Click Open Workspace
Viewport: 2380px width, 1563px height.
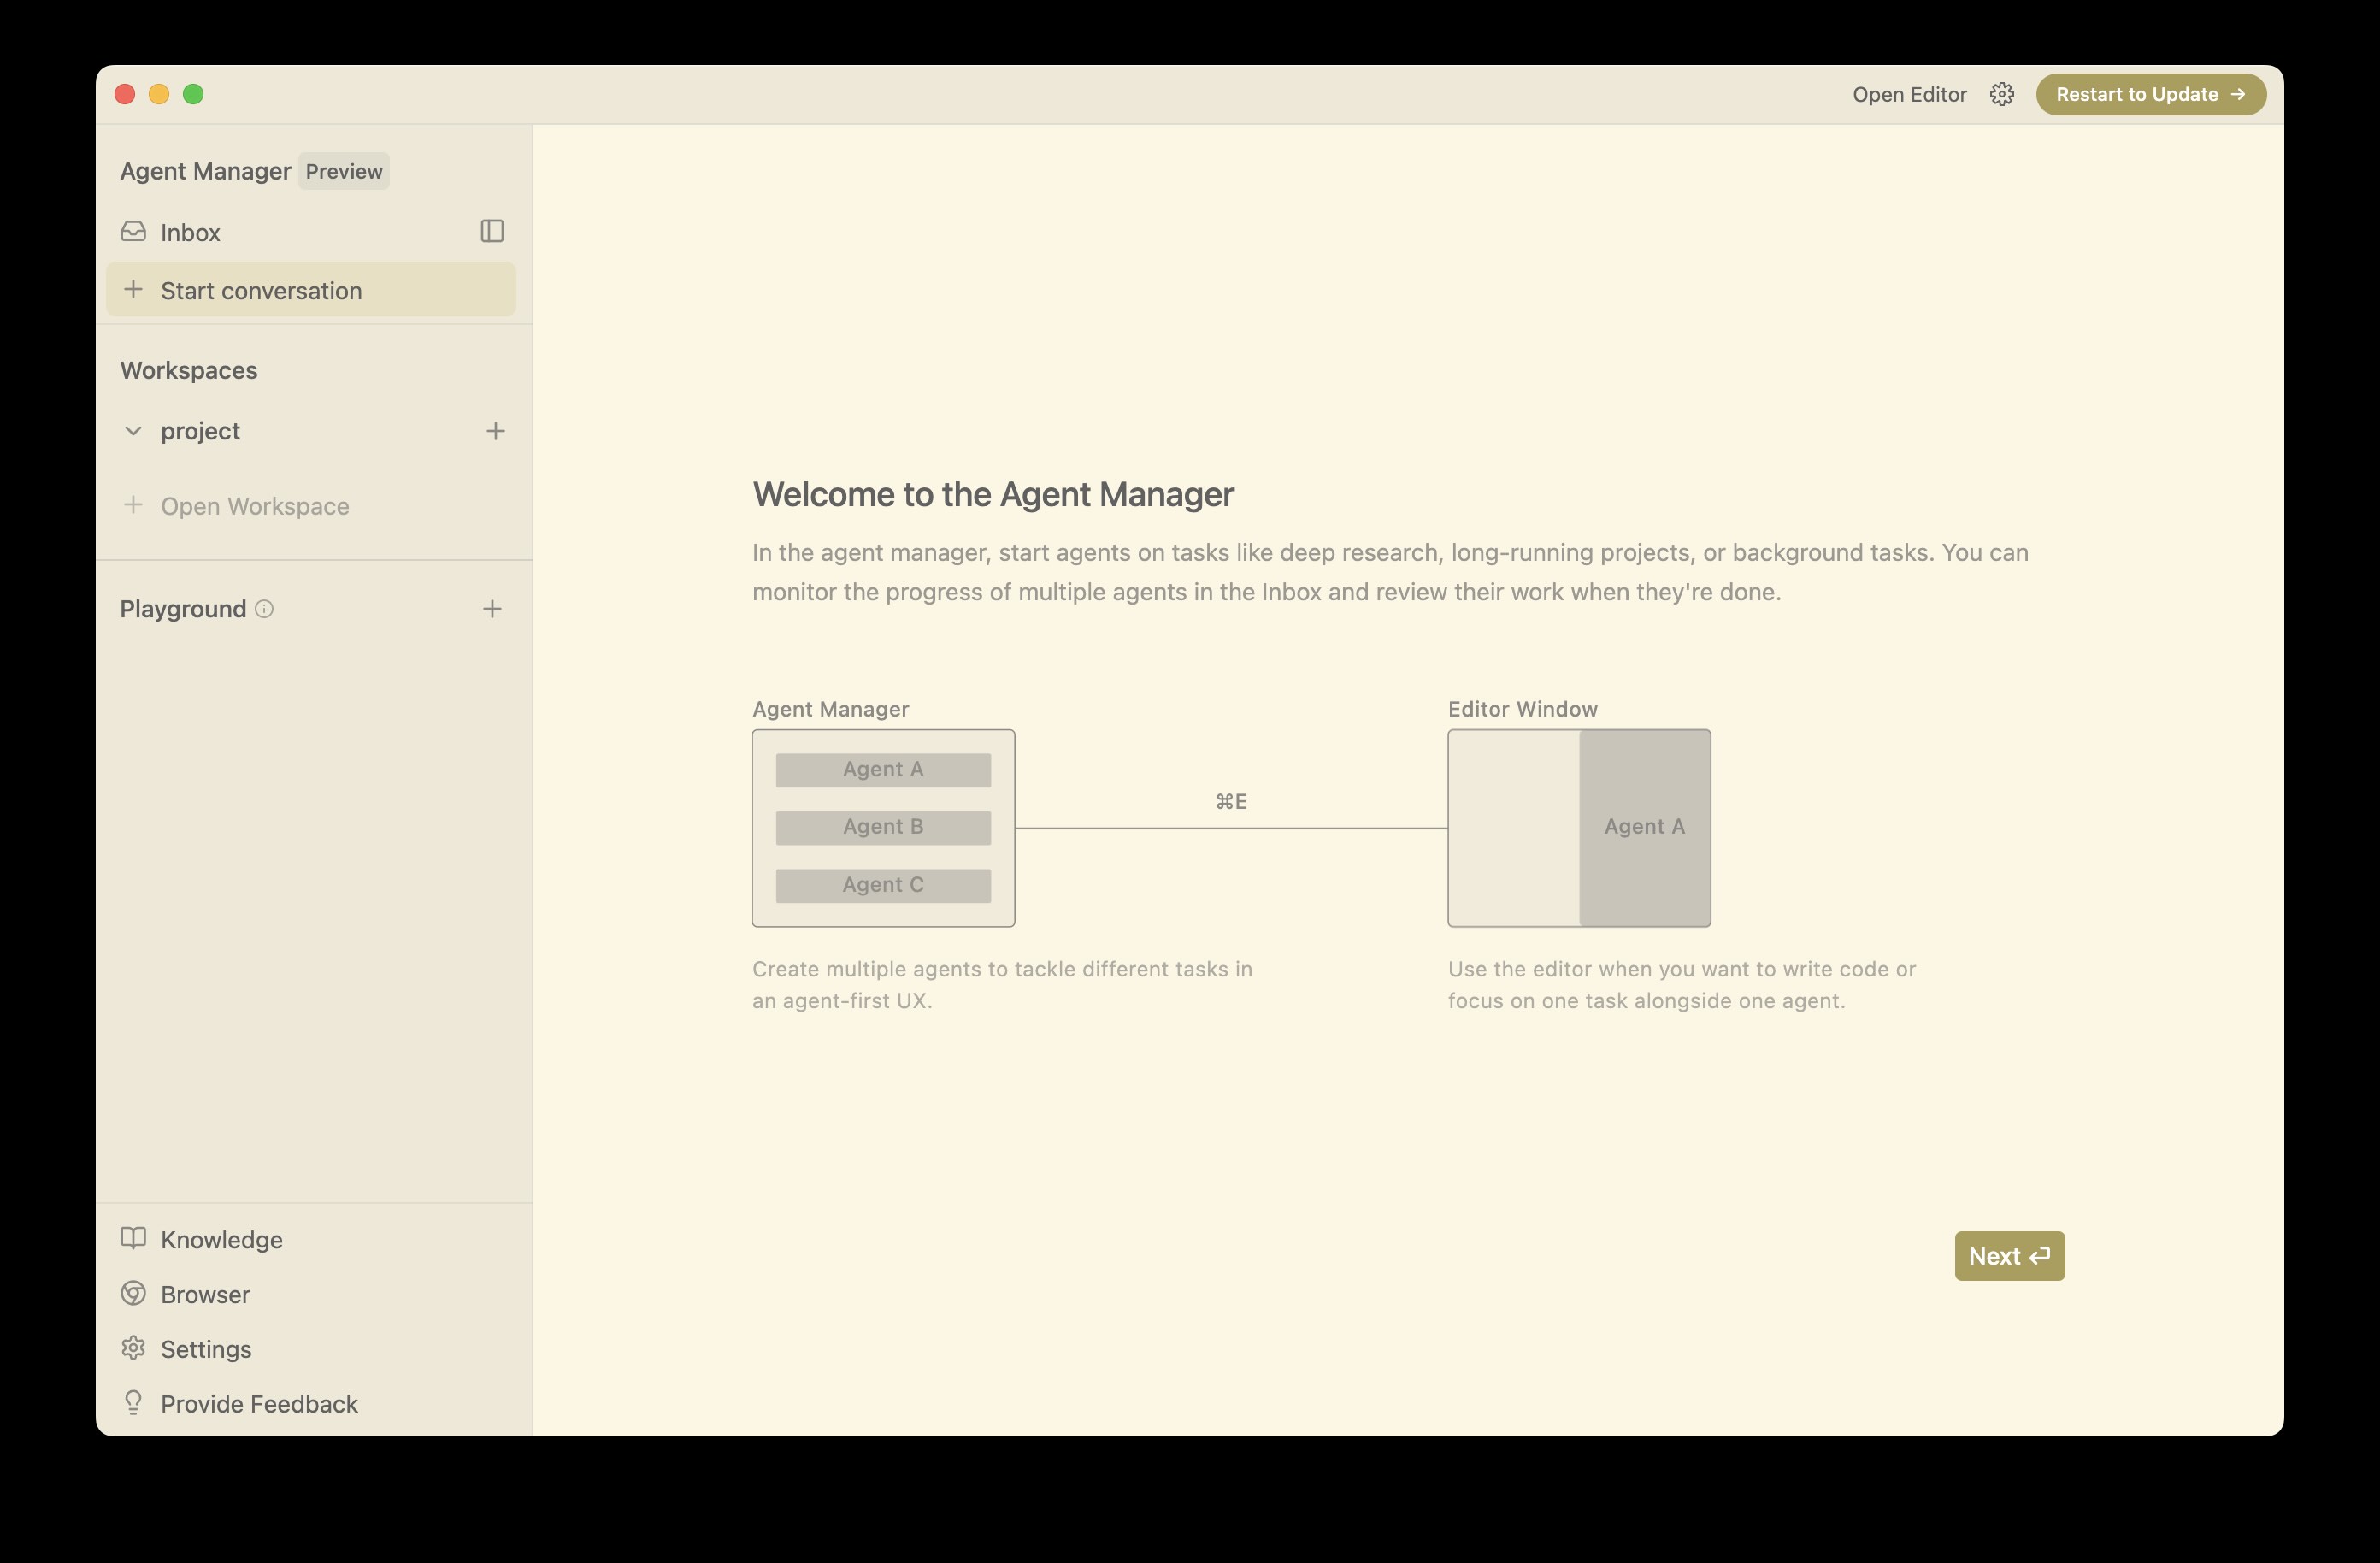coord(254,506)
